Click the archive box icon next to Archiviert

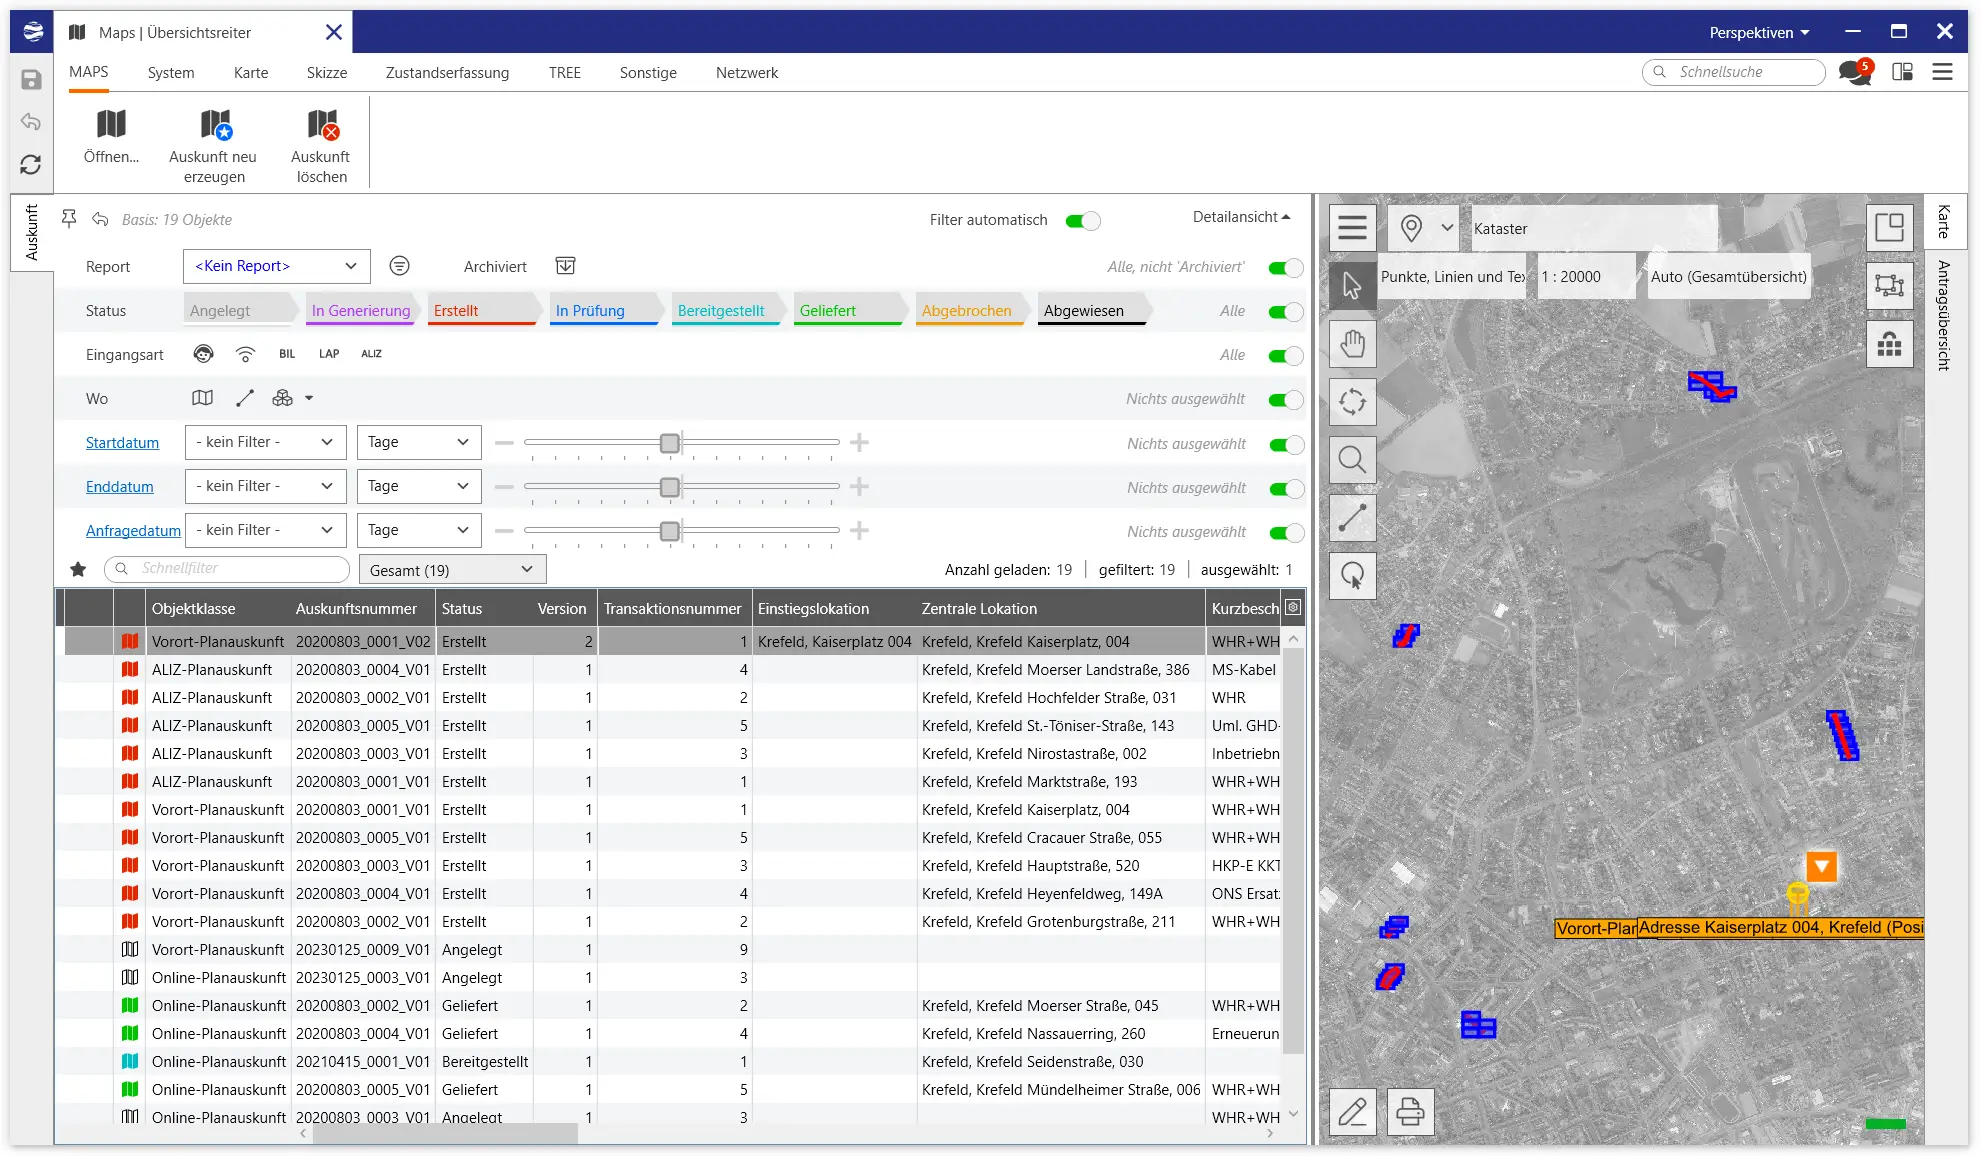tap(565, 266)
